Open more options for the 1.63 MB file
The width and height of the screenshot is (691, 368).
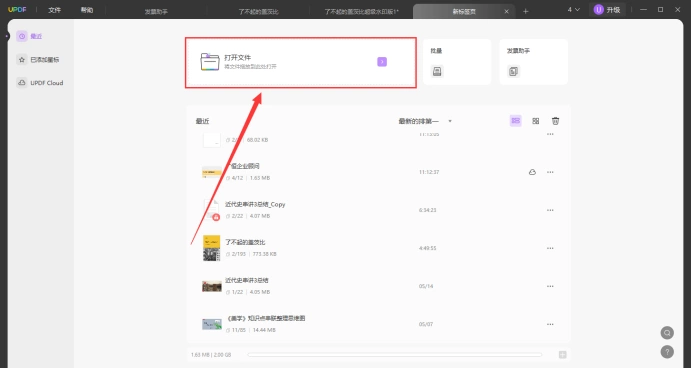(550, 172)
